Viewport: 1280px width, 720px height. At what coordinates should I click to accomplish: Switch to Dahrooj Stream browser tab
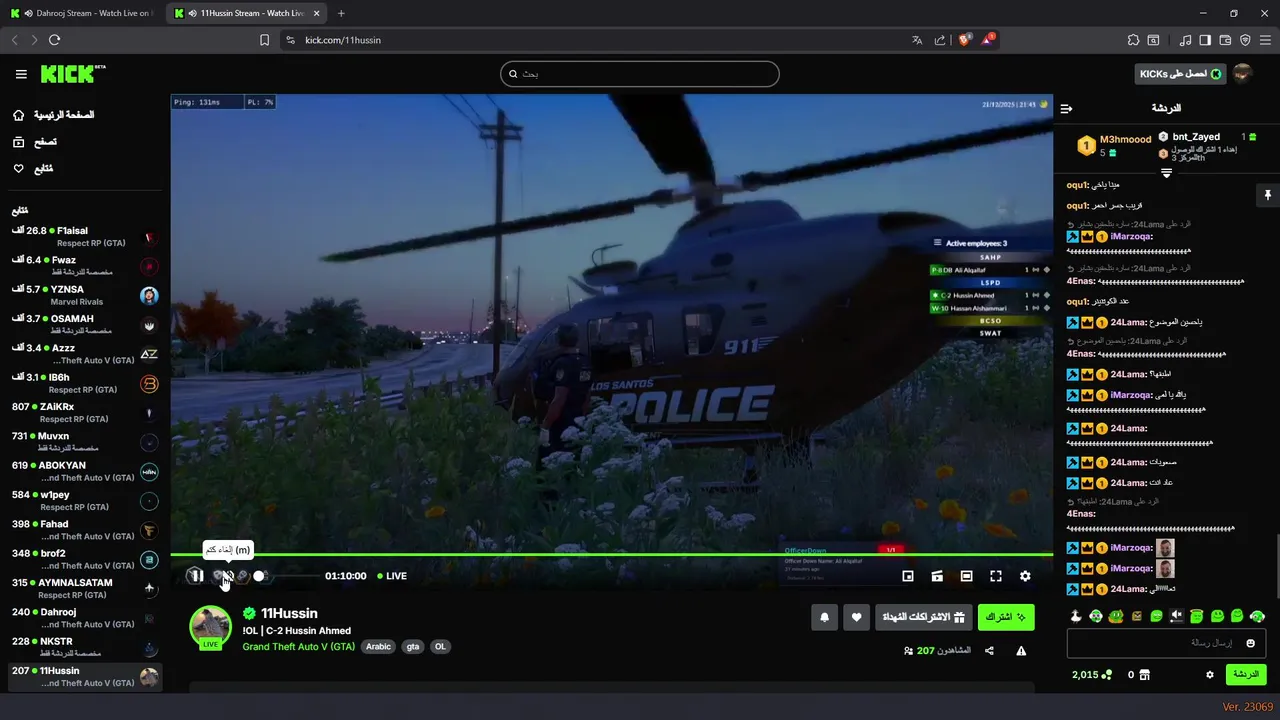coord(84,13)
